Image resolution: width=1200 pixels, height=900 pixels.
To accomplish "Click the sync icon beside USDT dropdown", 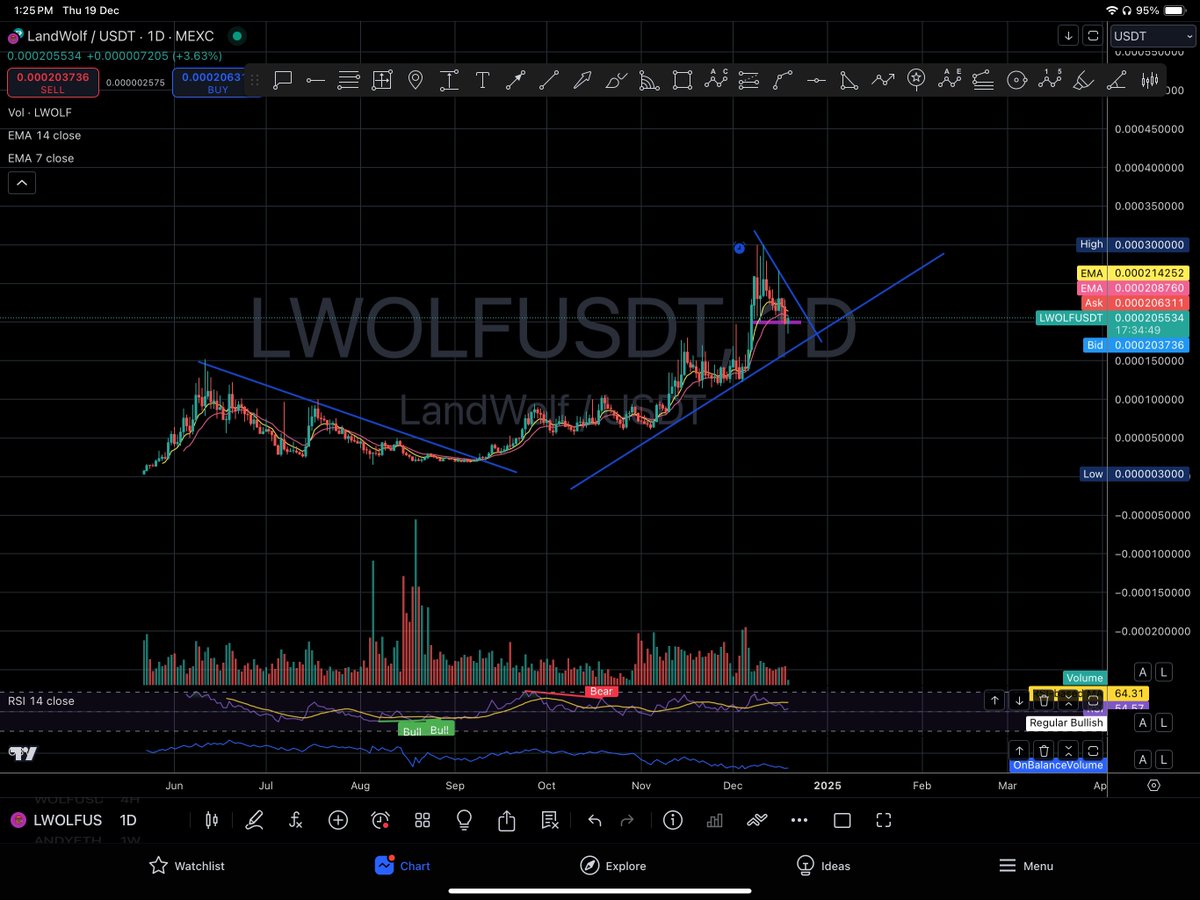I will 1093,36.
